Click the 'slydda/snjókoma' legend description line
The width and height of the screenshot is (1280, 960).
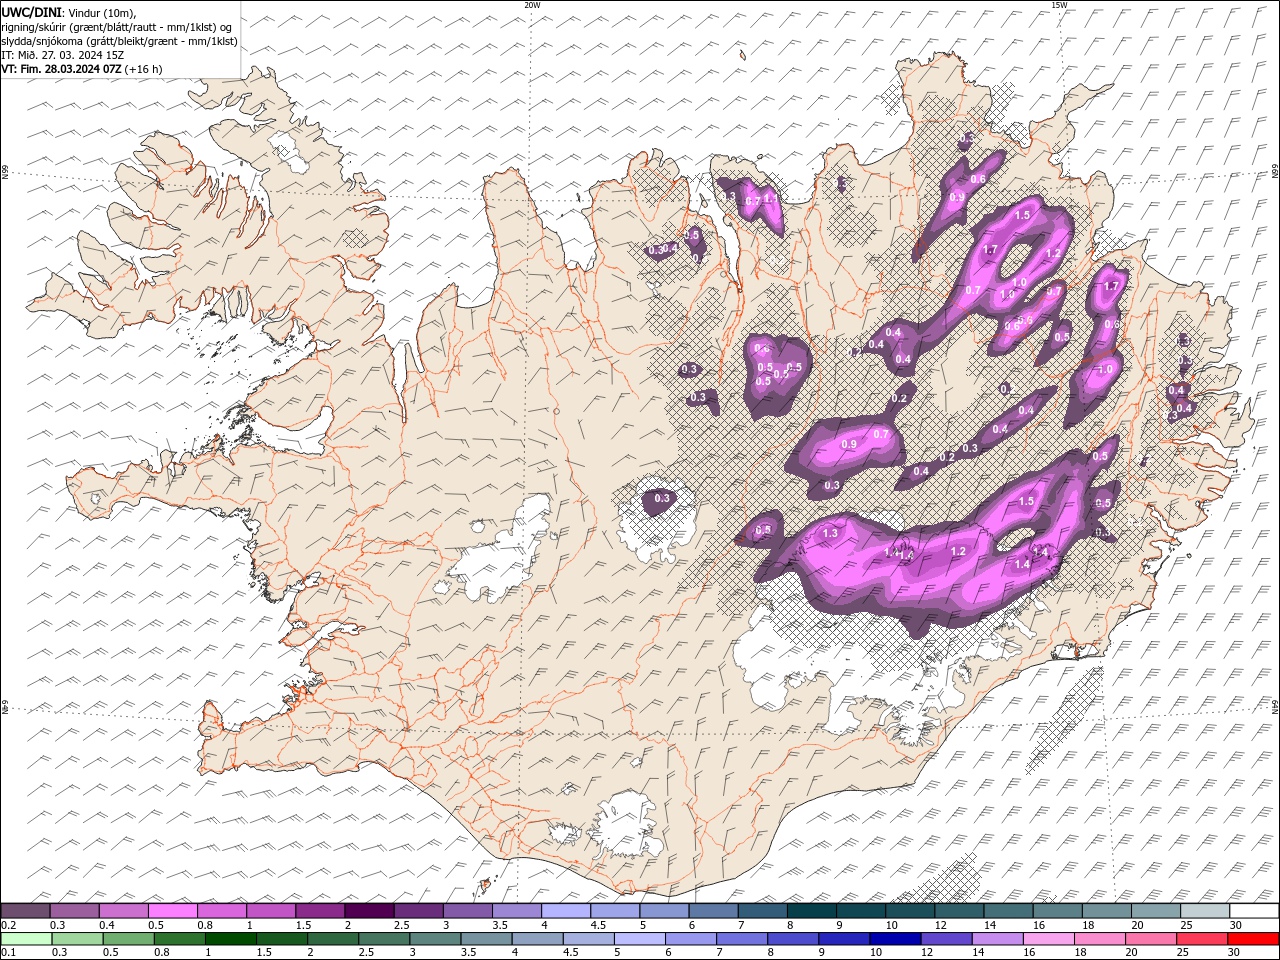coord(120,41)
